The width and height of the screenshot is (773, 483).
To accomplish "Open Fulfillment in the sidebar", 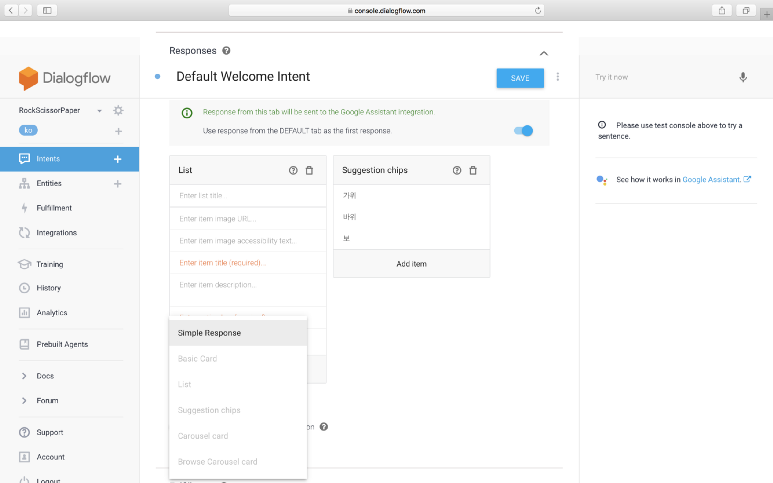I will pos(55,208).
